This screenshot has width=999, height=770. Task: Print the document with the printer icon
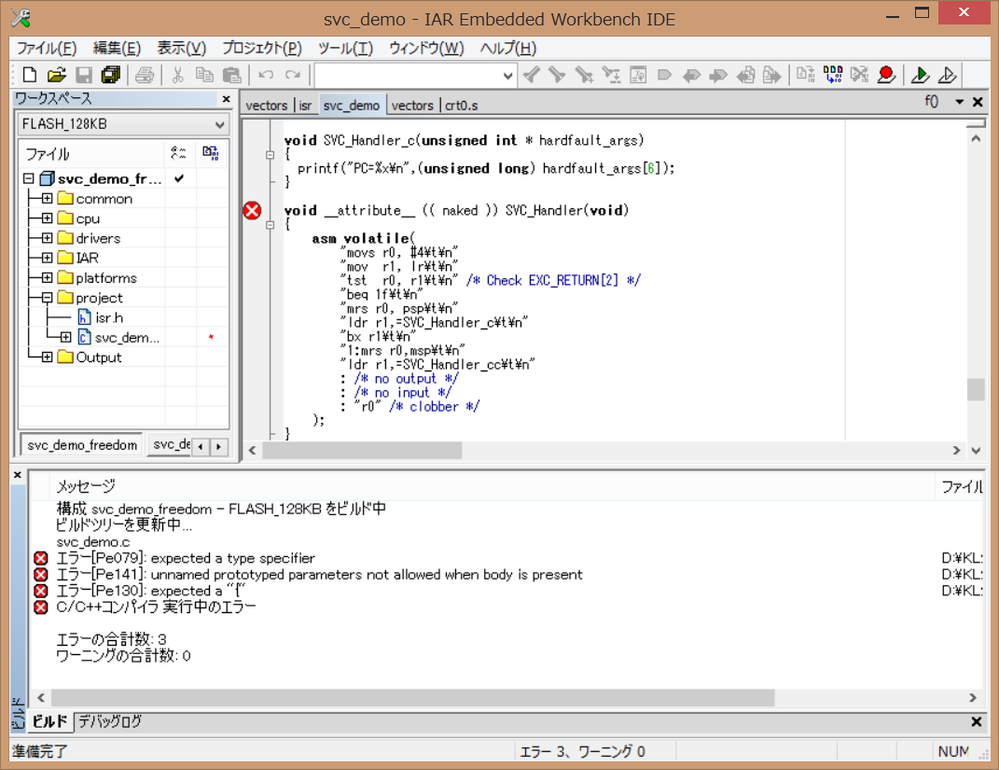(145, 75)
